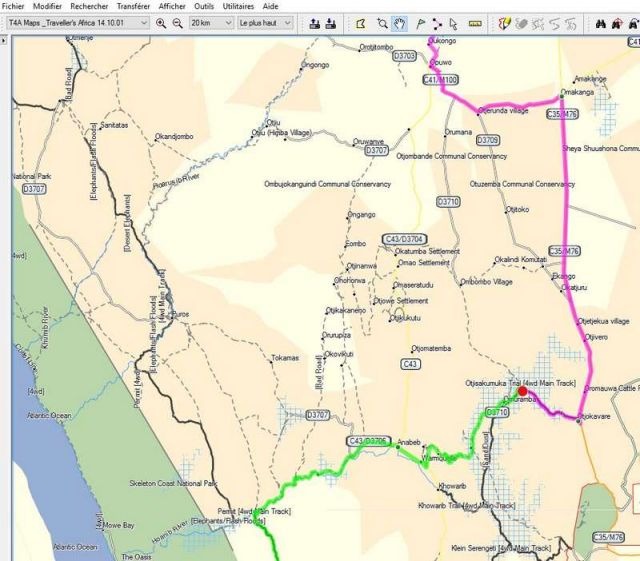The image size is (640, 561).
Task: Select the Waypoint flag tool
Action: pos(420,24)
